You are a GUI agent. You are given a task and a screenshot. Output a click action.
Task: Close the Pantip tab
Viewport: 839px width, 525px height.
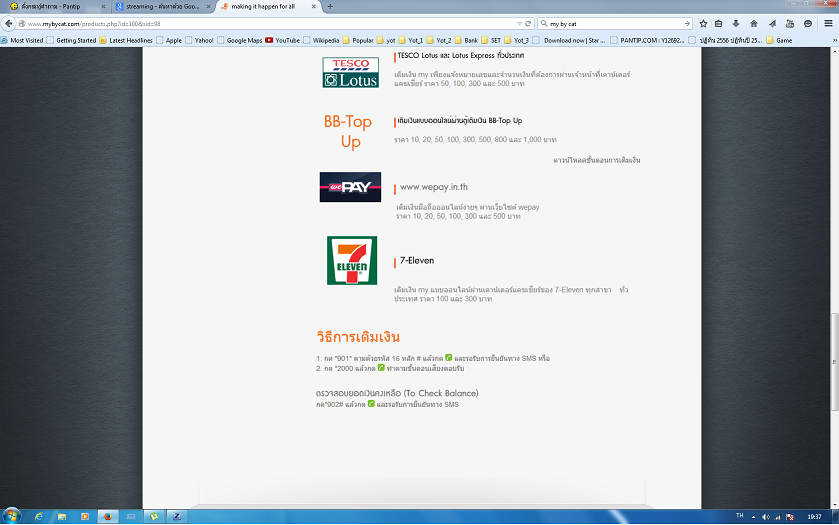click(103, 6)
